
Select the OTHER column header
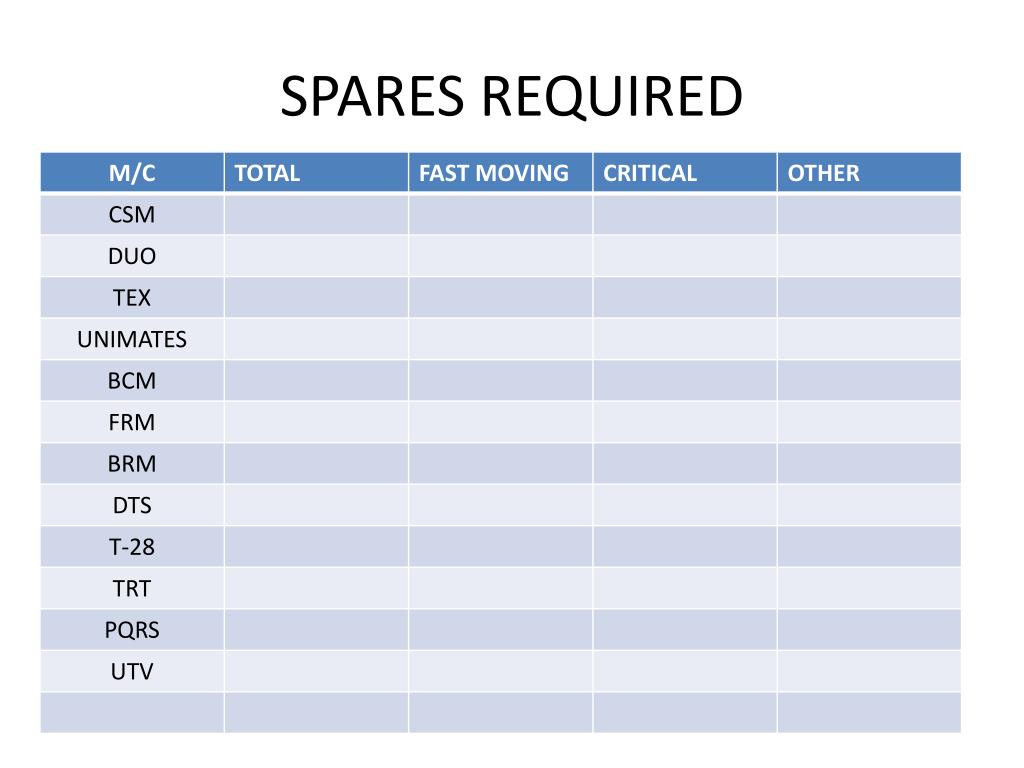pos(869,173)
